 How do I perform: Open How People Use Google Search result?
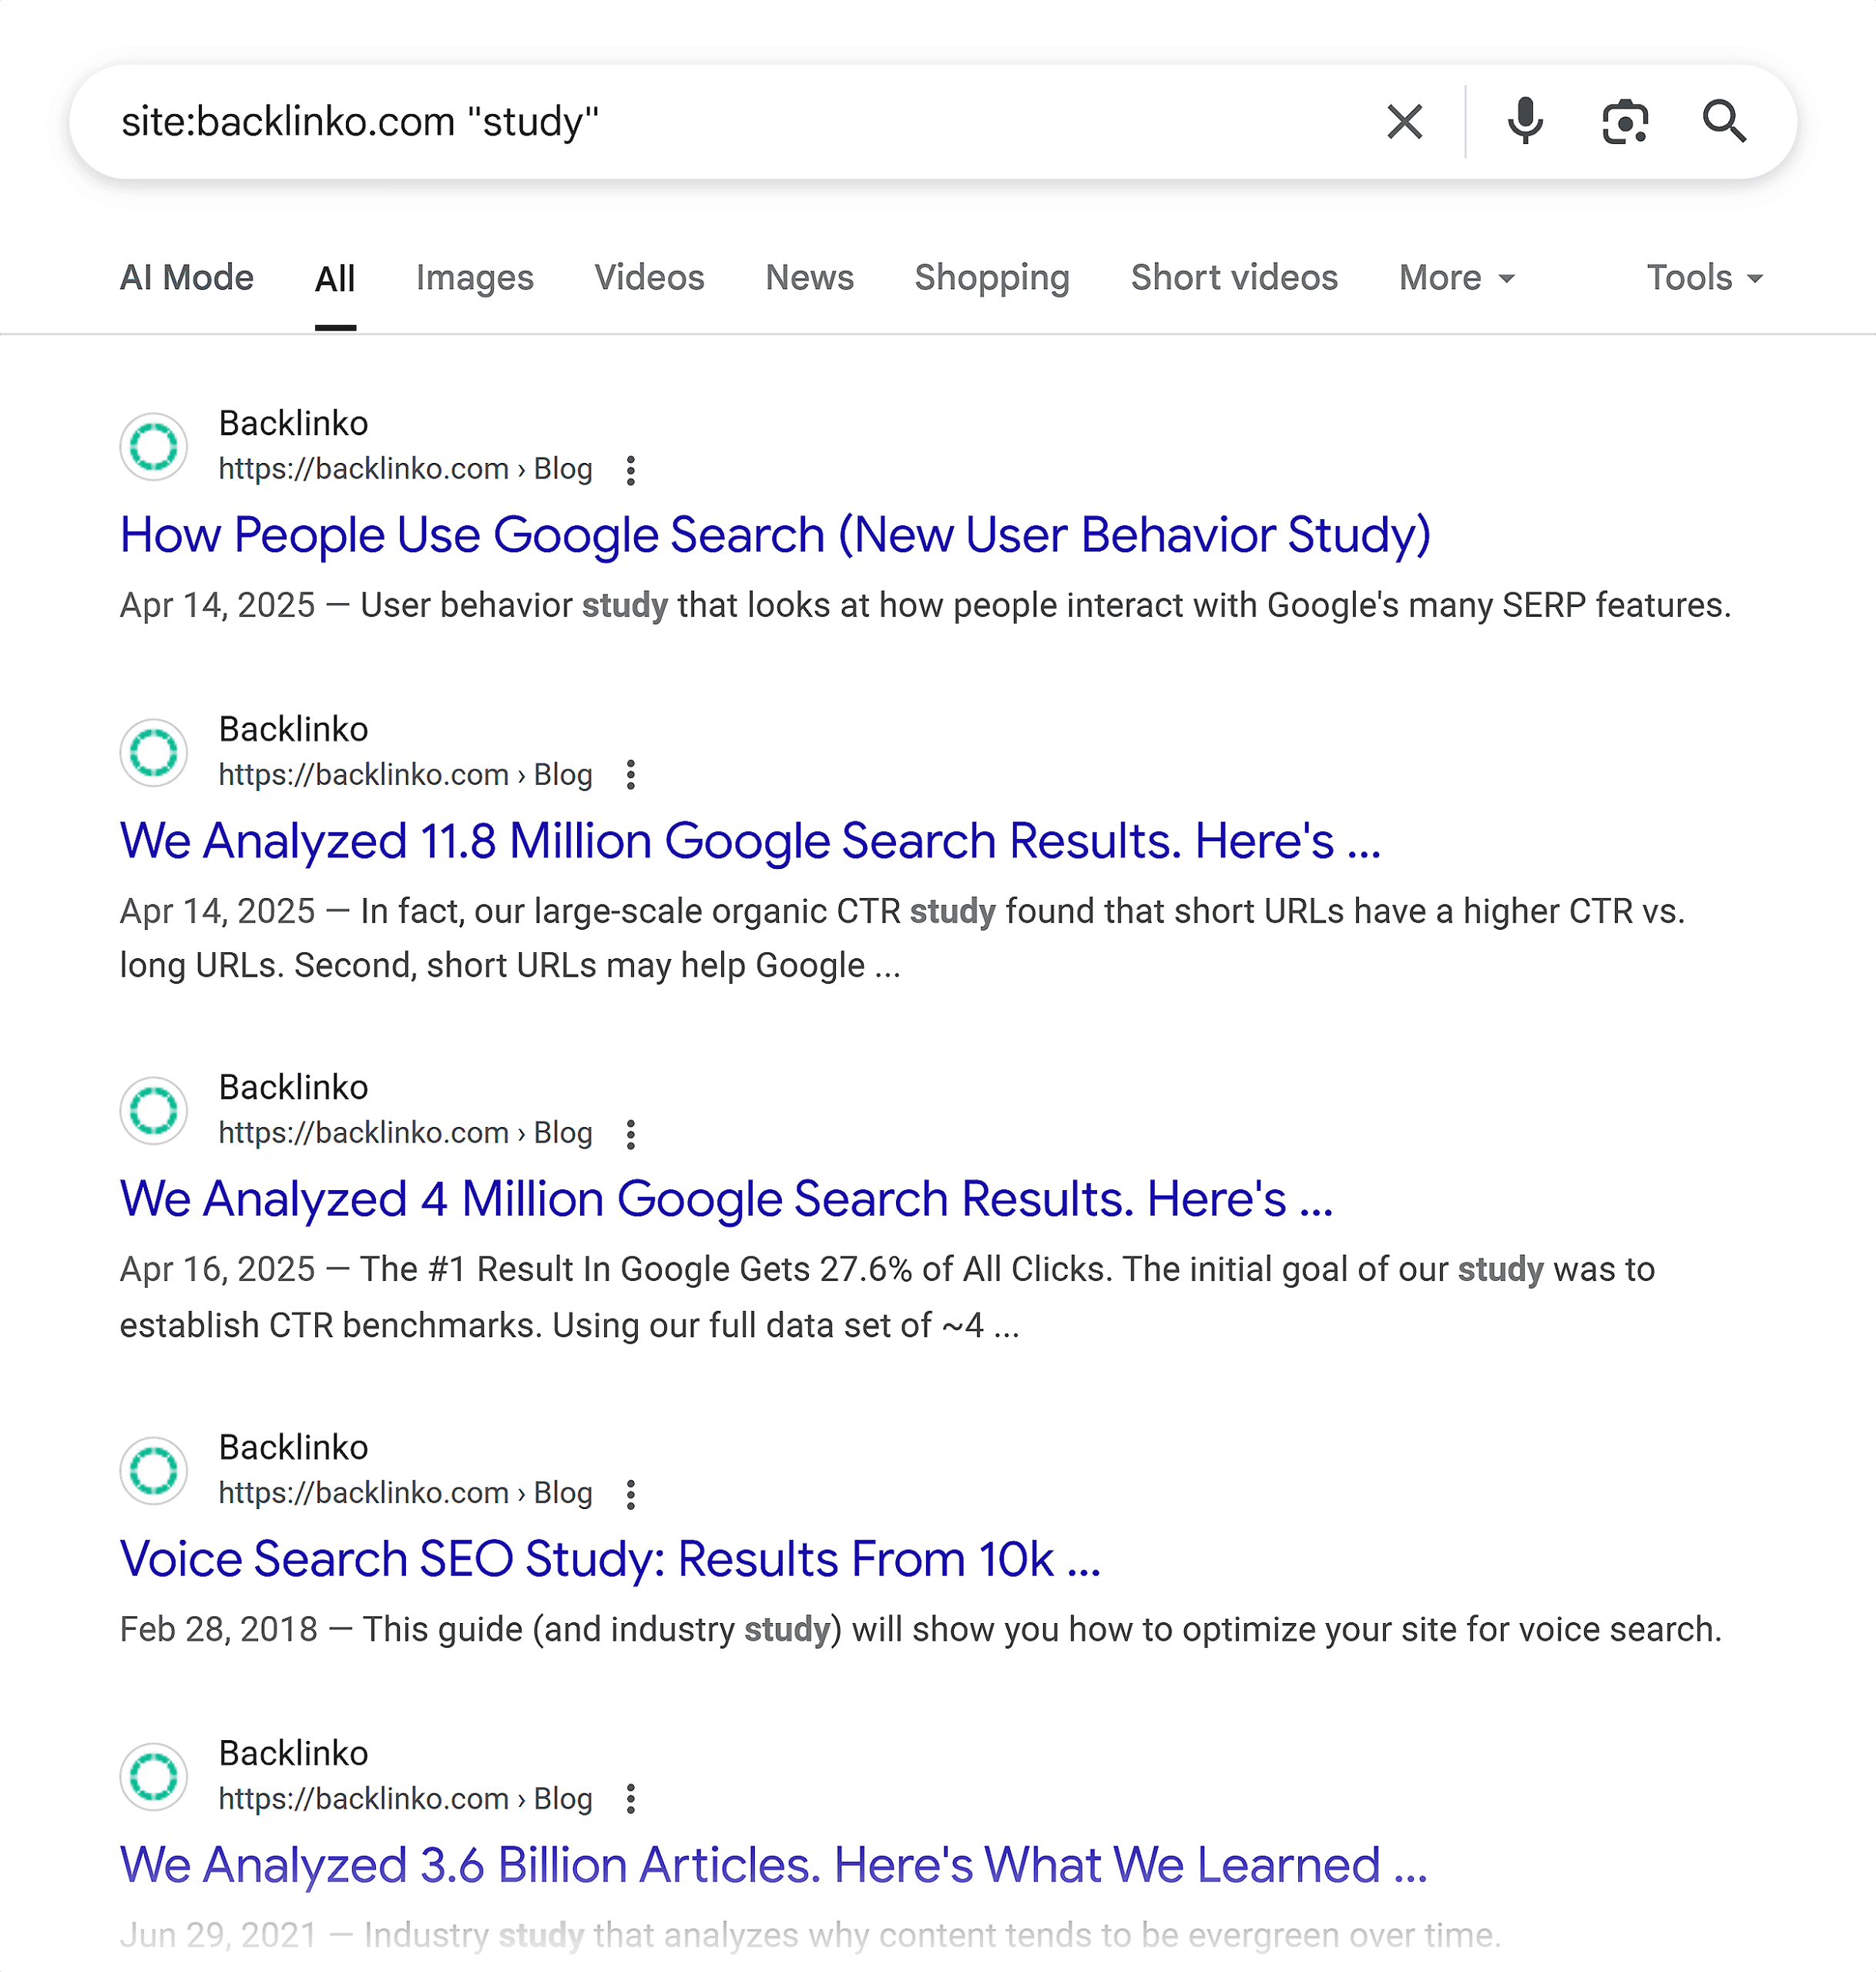point(775,535)
